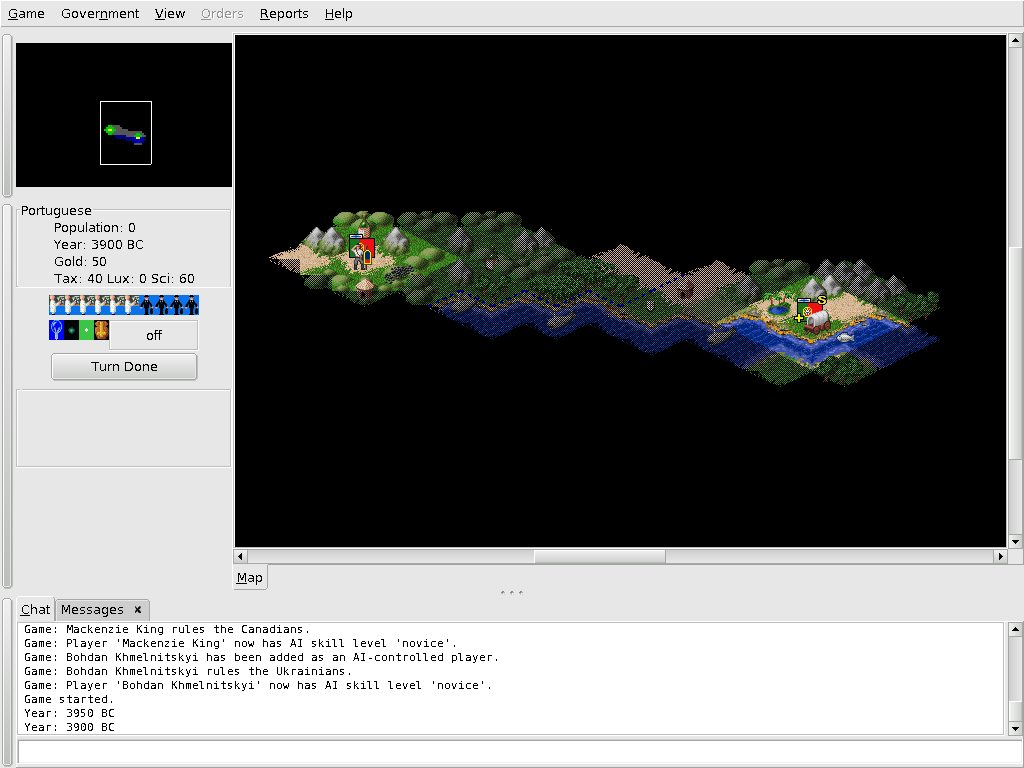Switch to the Messages tab
The height and width of the screenshot is (768, 1024).
coord(92,609)
